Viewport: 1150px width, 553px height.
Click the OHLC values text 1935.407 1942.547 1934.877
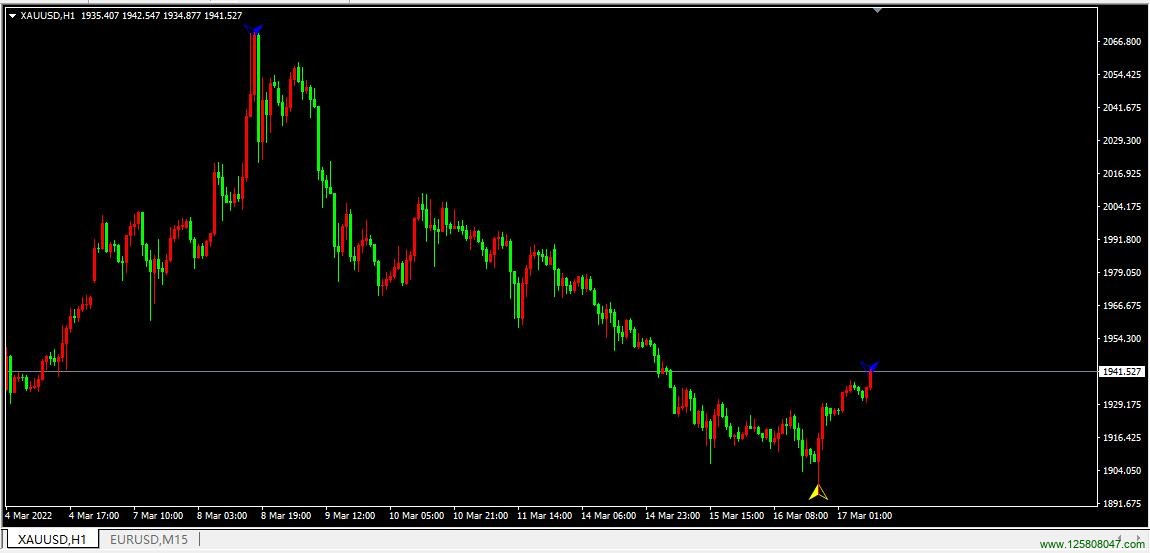[x=139, y=15]
